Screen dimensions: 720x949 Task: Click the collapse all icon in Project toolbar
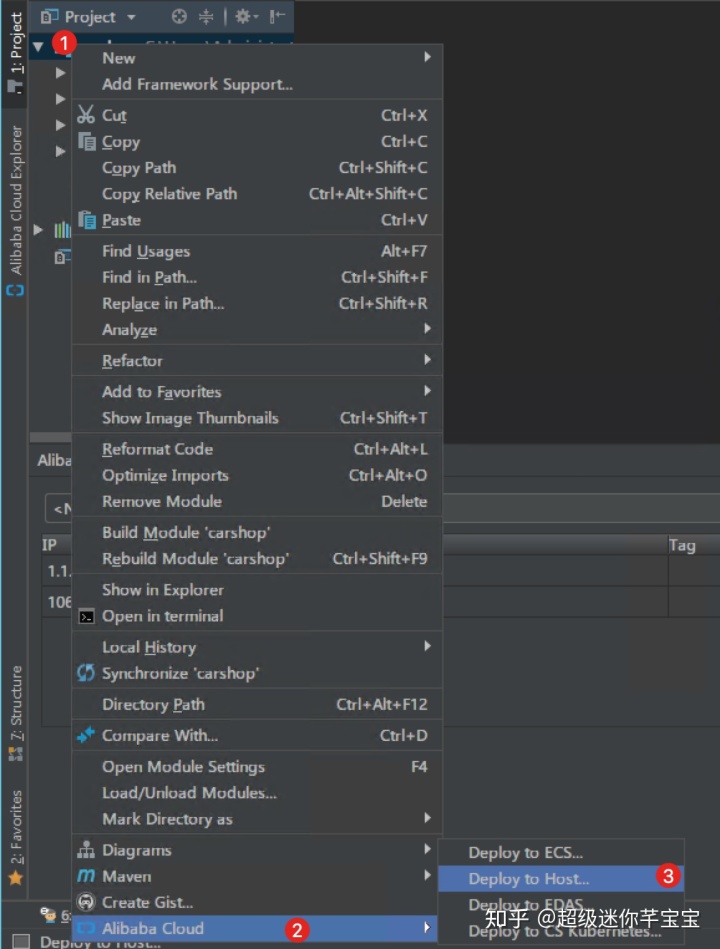tap(206, 16)
